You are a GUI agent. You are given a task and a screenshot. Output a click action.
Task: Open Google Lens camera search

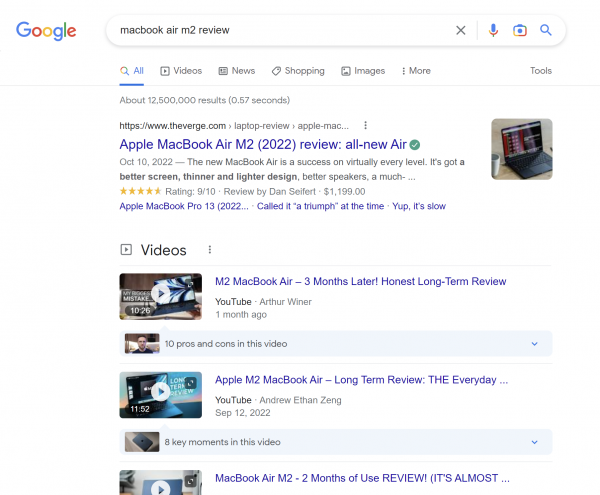[520, 30]
